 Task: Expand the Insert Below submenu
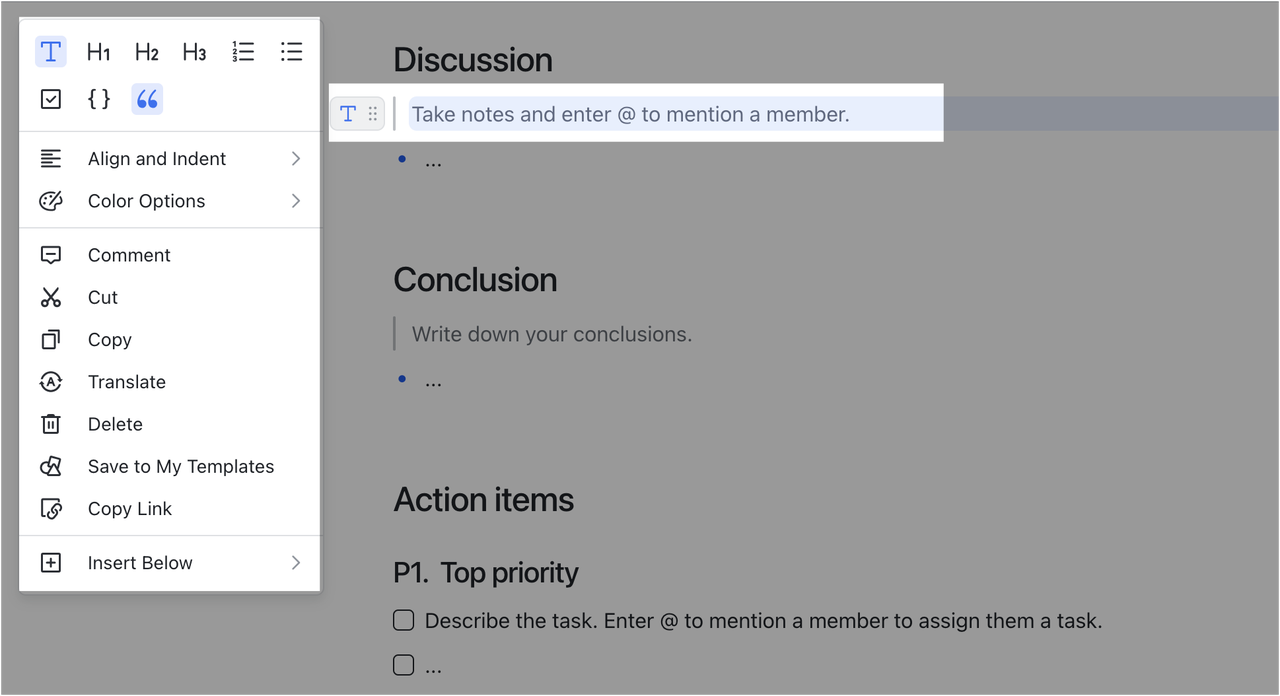pyautogui.click(x=140, y=562)
